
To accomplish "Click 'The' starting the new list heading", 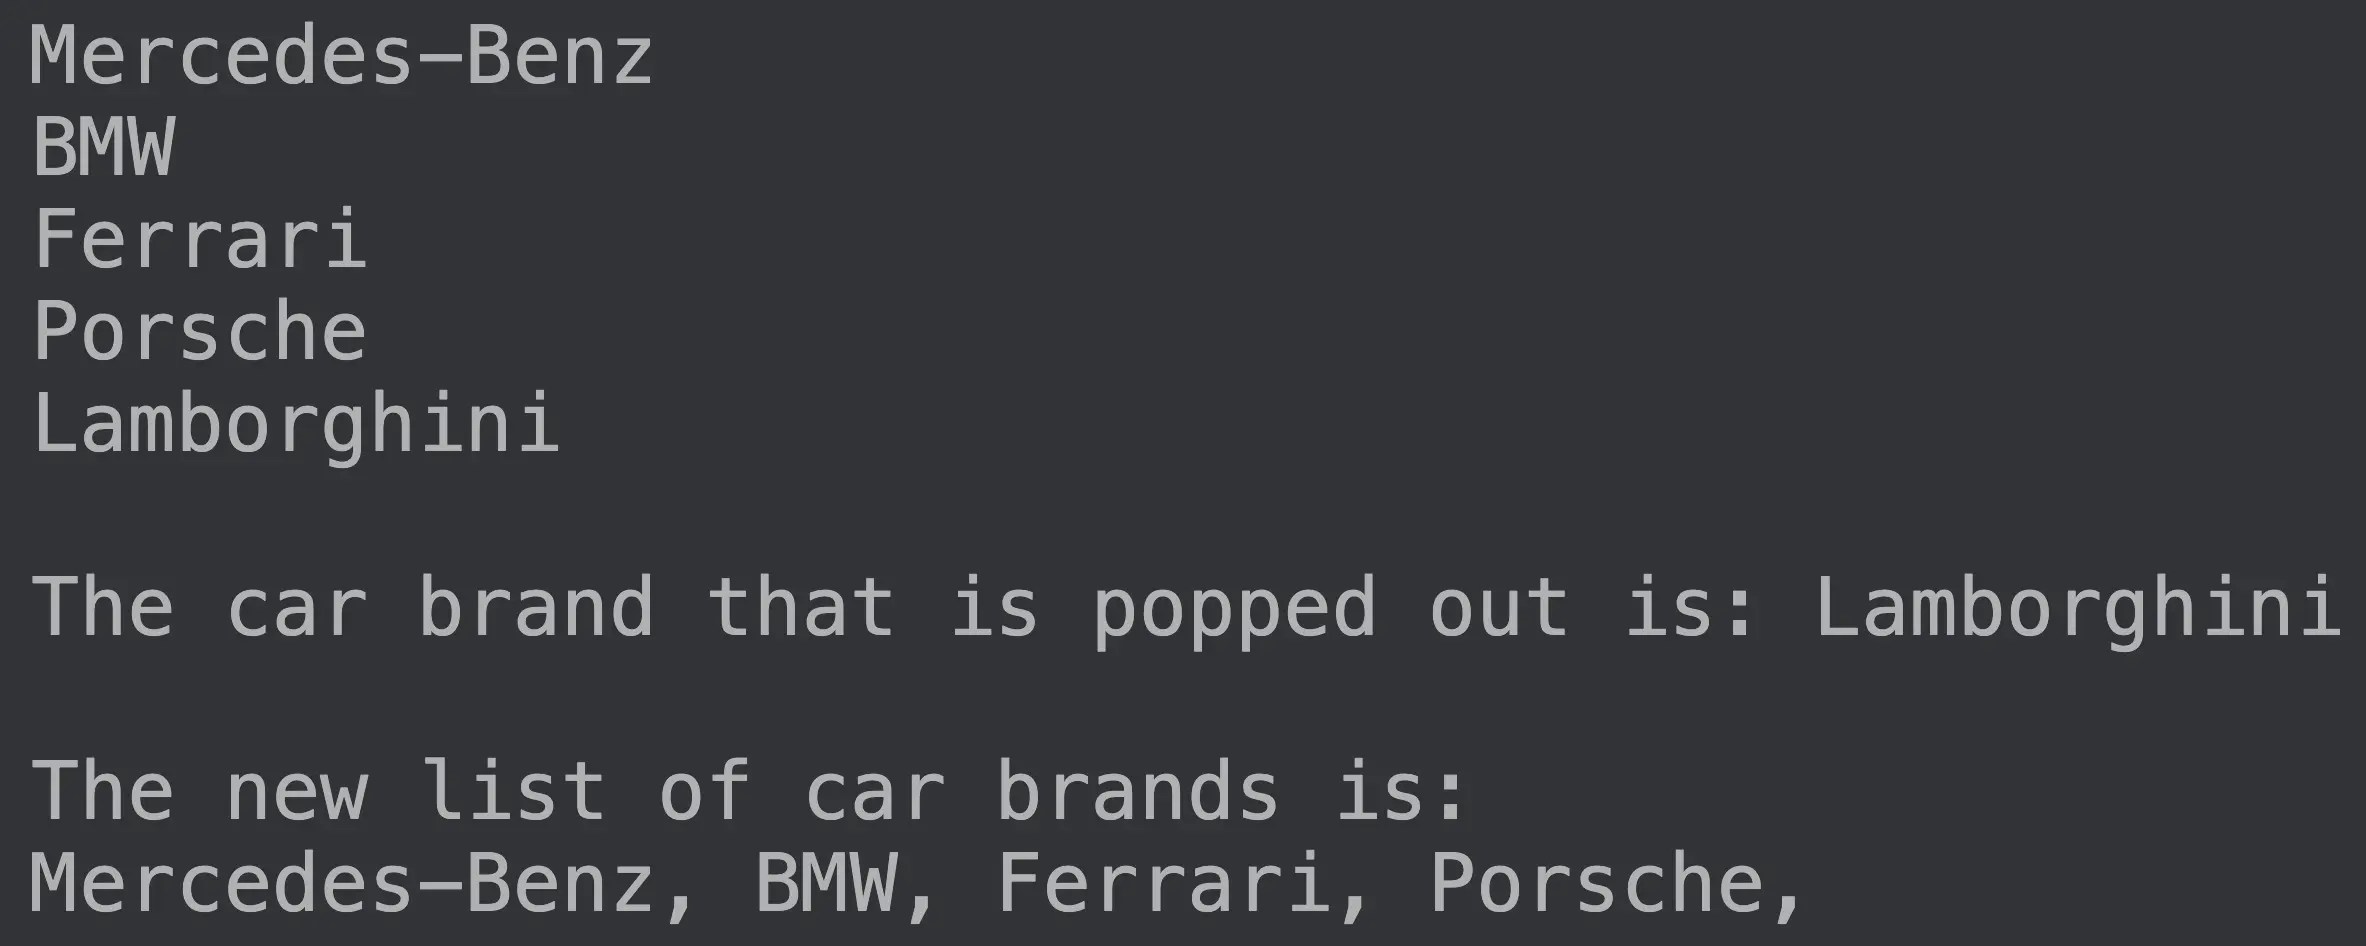I will (102, 791).
